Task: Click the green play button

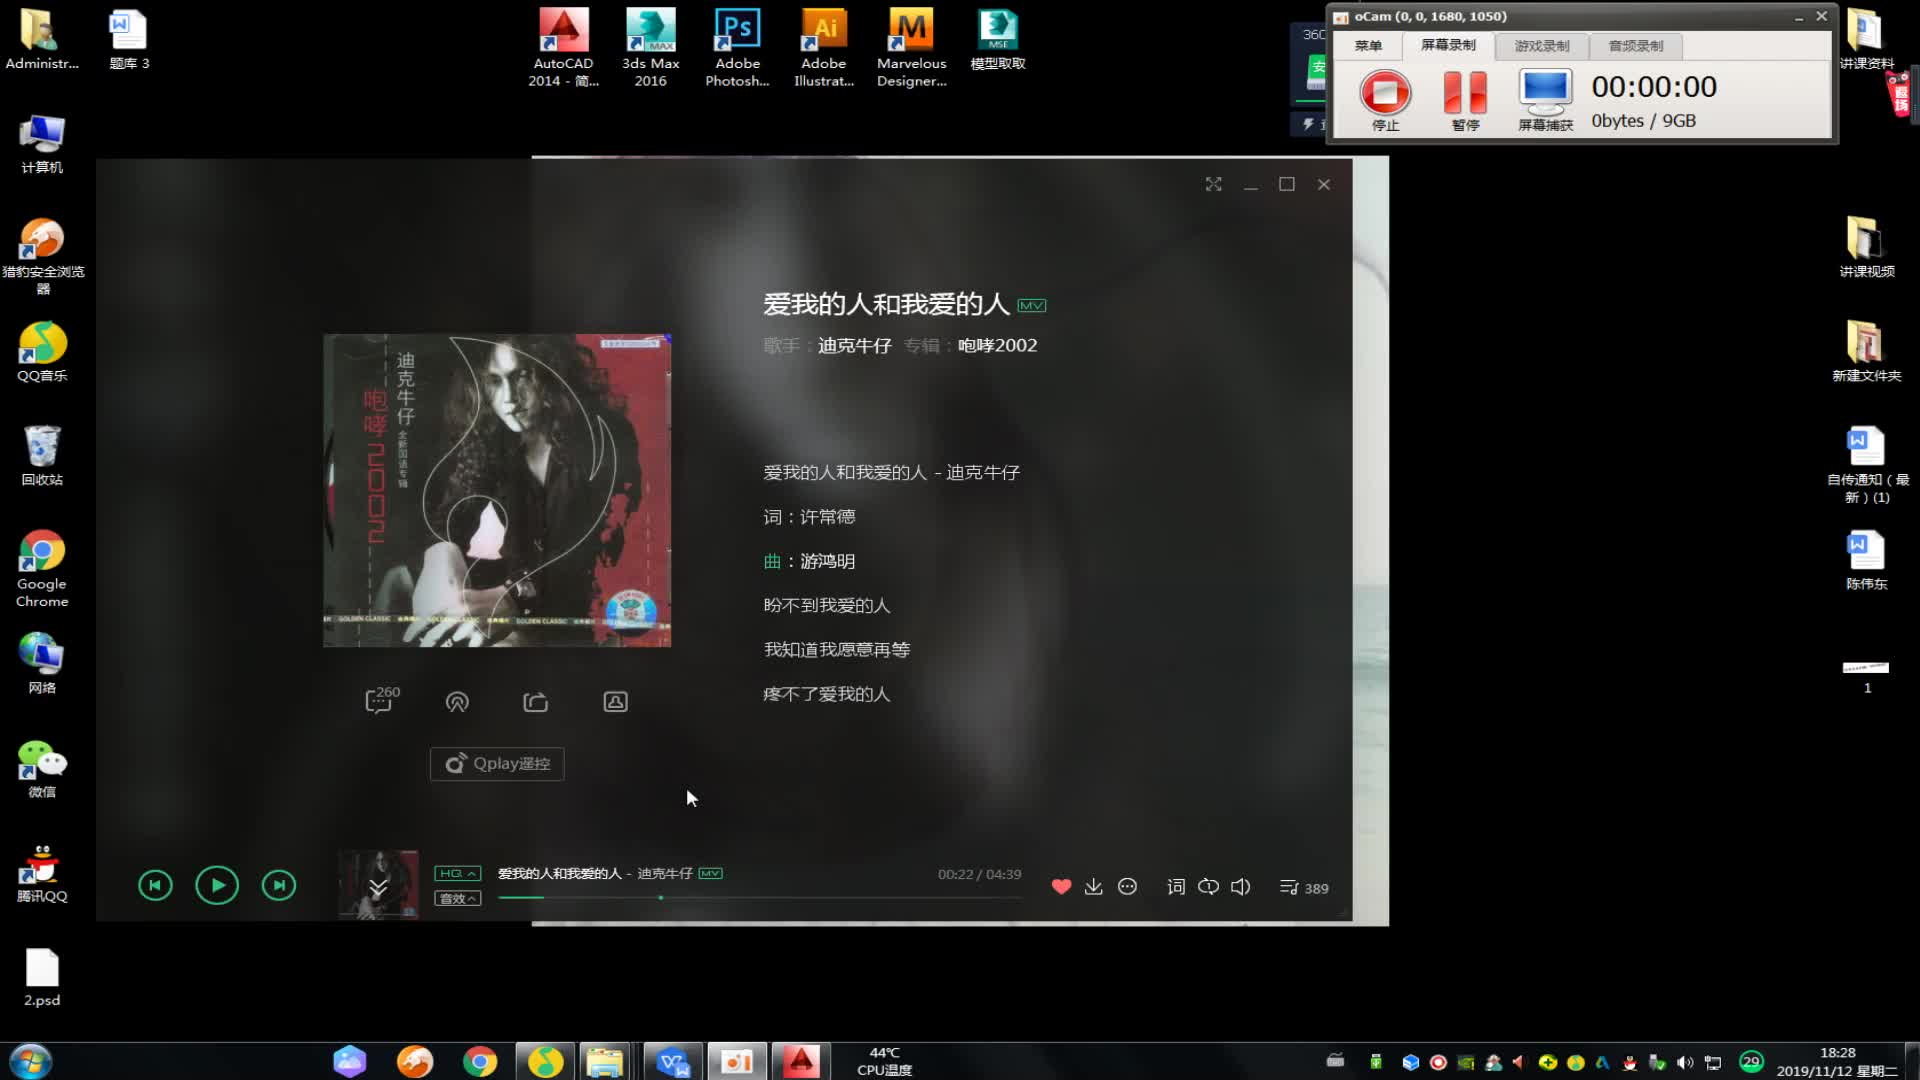Action: click(x=217, y=885)
